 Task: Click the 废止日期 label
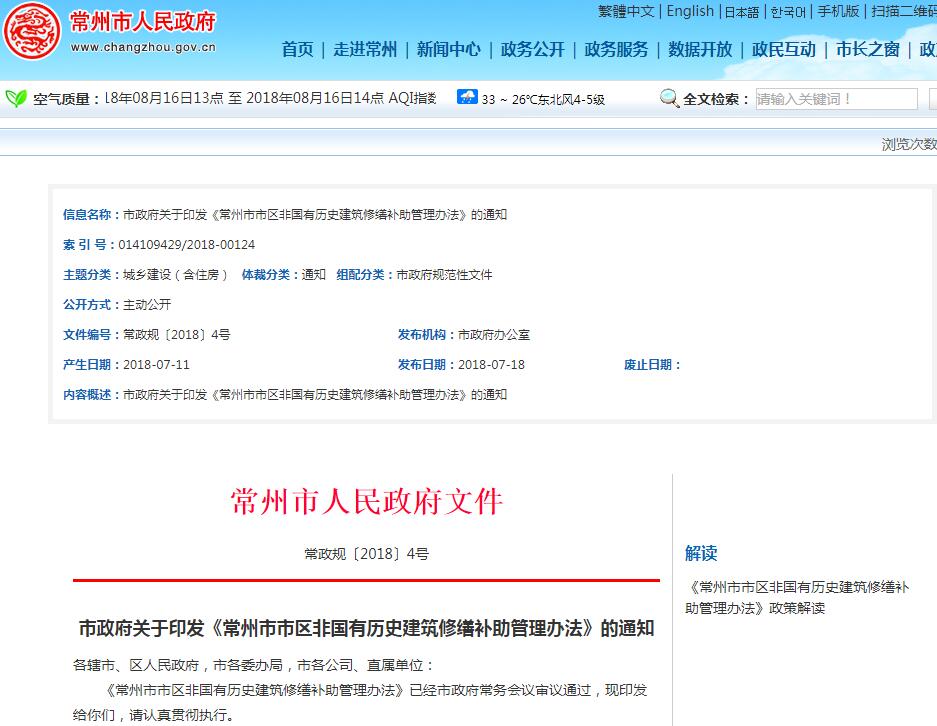coord(652,364)
